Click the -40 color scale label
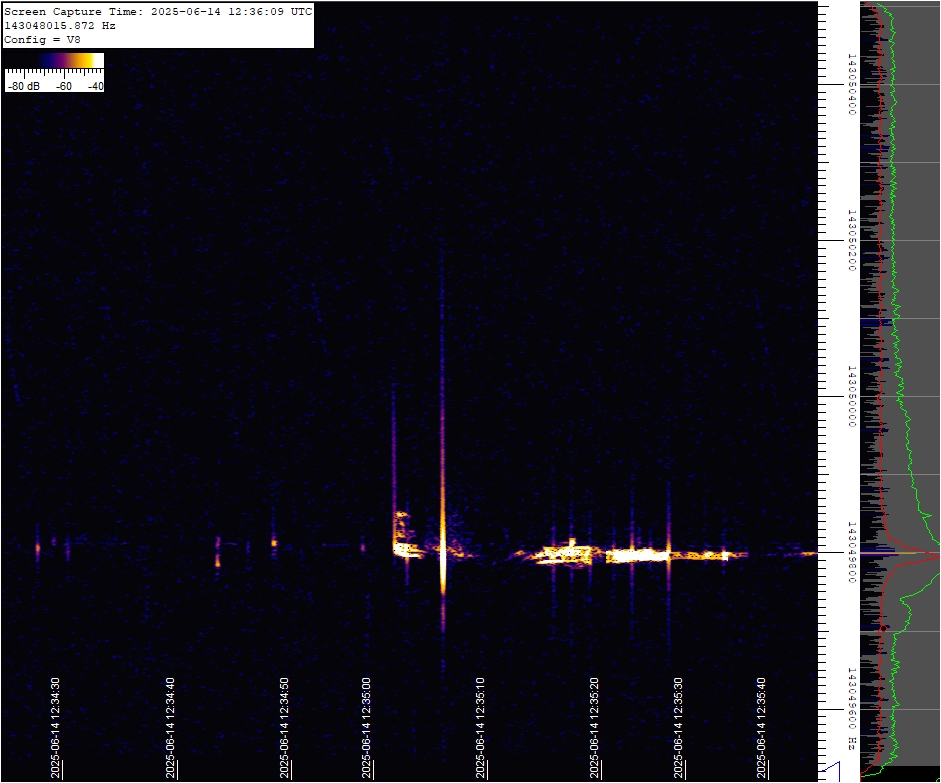Image resolution: width=941 pixels, height=783 pixels. pos(95,86)
